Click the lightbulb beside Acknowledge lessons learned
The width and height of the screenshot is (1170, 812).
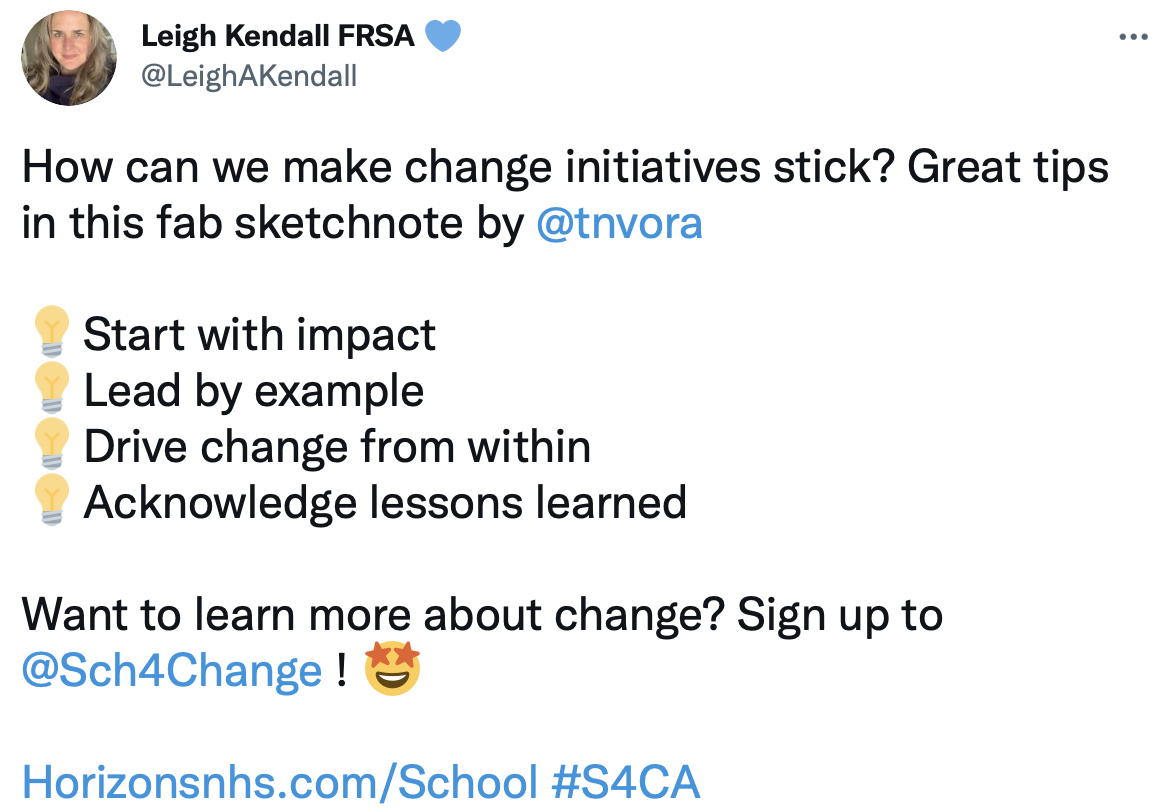51,500
